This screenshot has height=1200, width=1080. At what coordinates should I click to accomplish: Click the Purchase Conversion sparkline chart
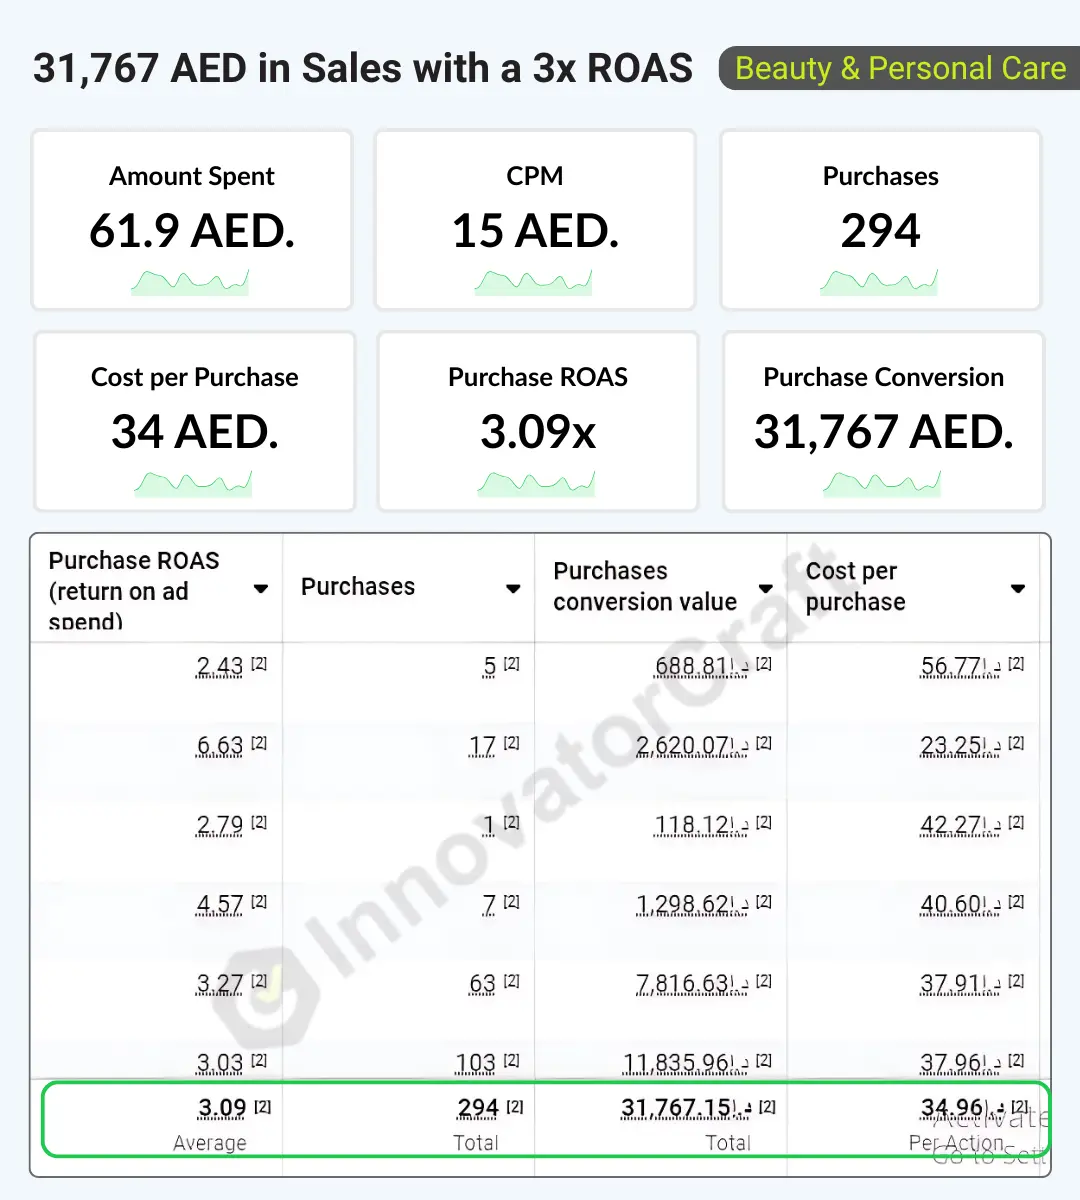coord(883,484)
